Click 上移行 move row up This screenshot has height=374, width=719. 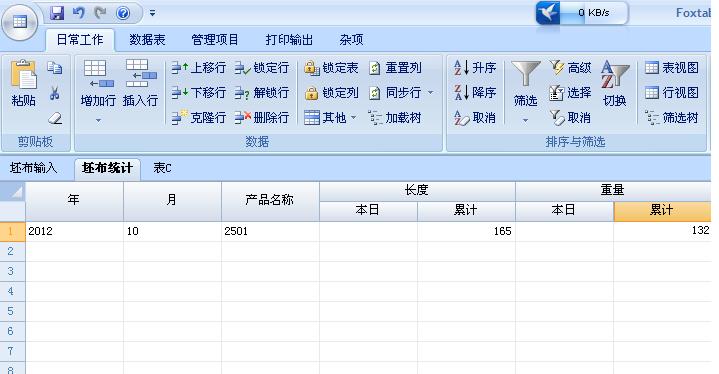click(199, 68)
